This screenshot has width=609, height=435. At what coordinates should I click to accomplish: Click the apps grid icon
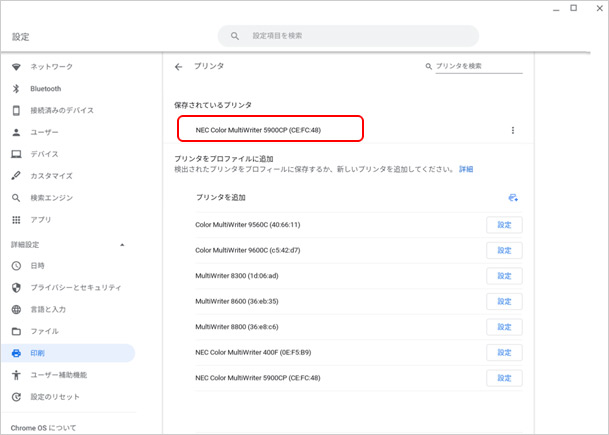click(16, 220)
